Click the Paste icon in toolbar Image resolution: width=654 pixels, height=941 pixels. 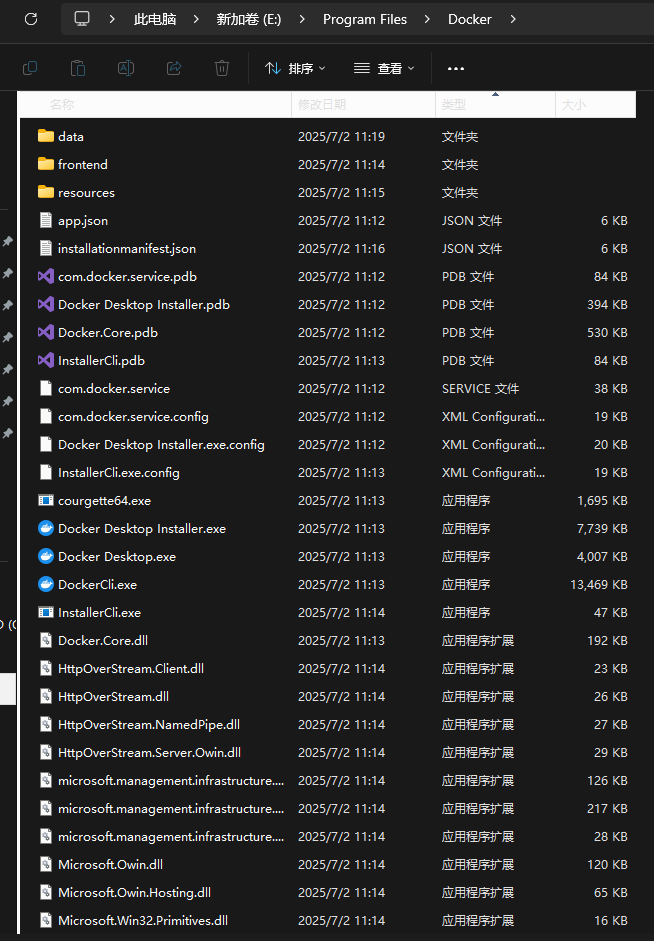pyautogui.click(x=78, y=68)
